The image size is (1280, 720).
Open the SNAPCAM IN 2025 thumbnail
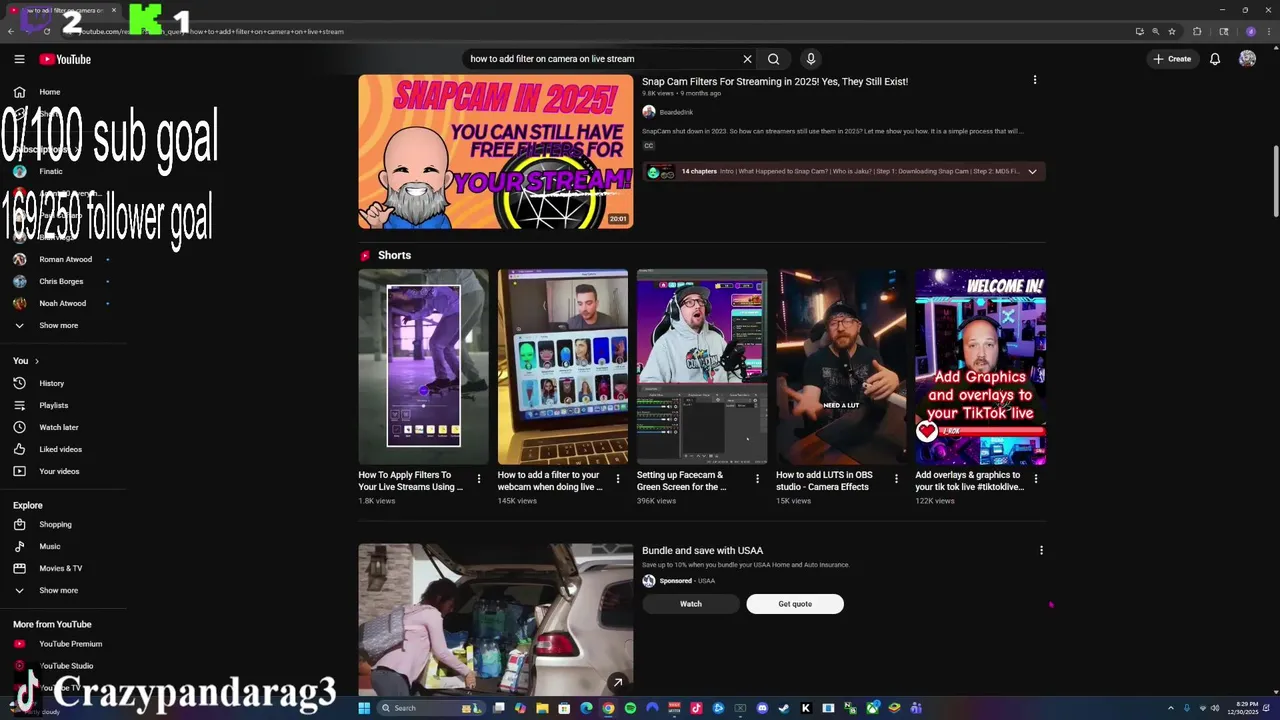[x=496, y=152]
